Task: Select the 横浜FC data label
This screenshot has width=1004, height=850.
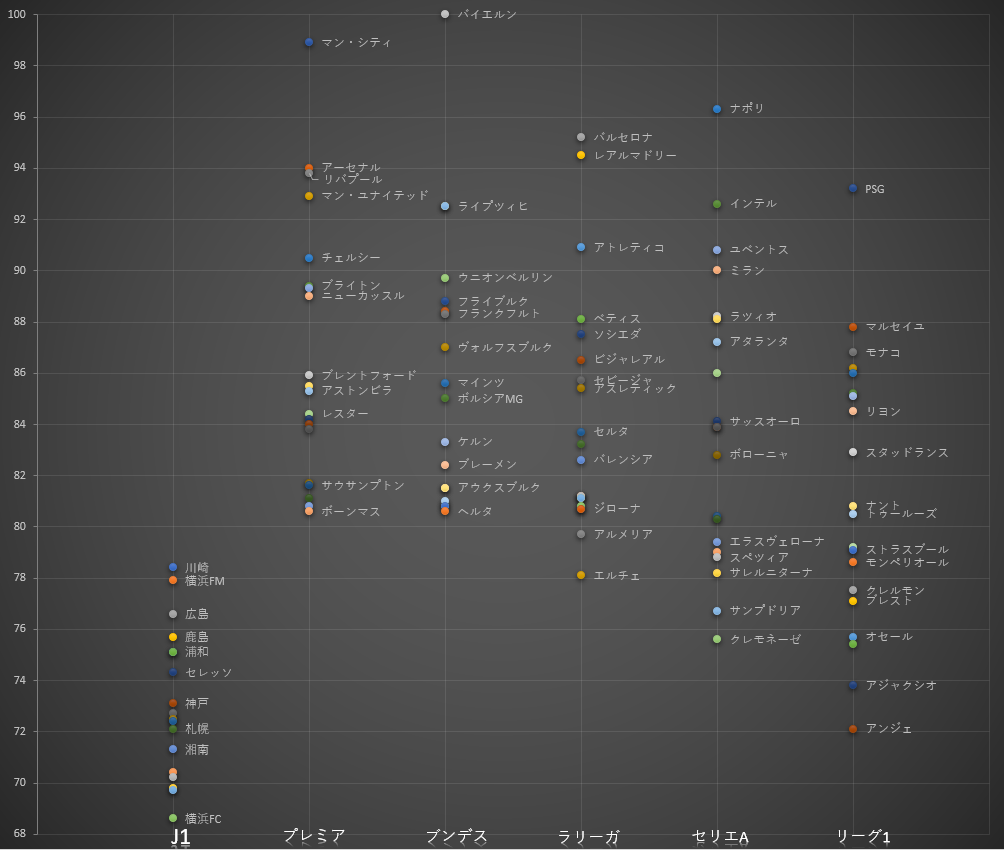Action: [203, 819]
